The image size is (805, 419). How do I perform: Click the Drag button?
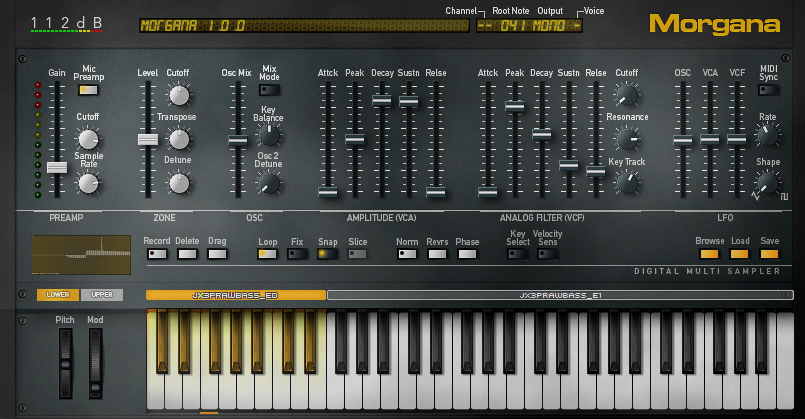(217, 254)
